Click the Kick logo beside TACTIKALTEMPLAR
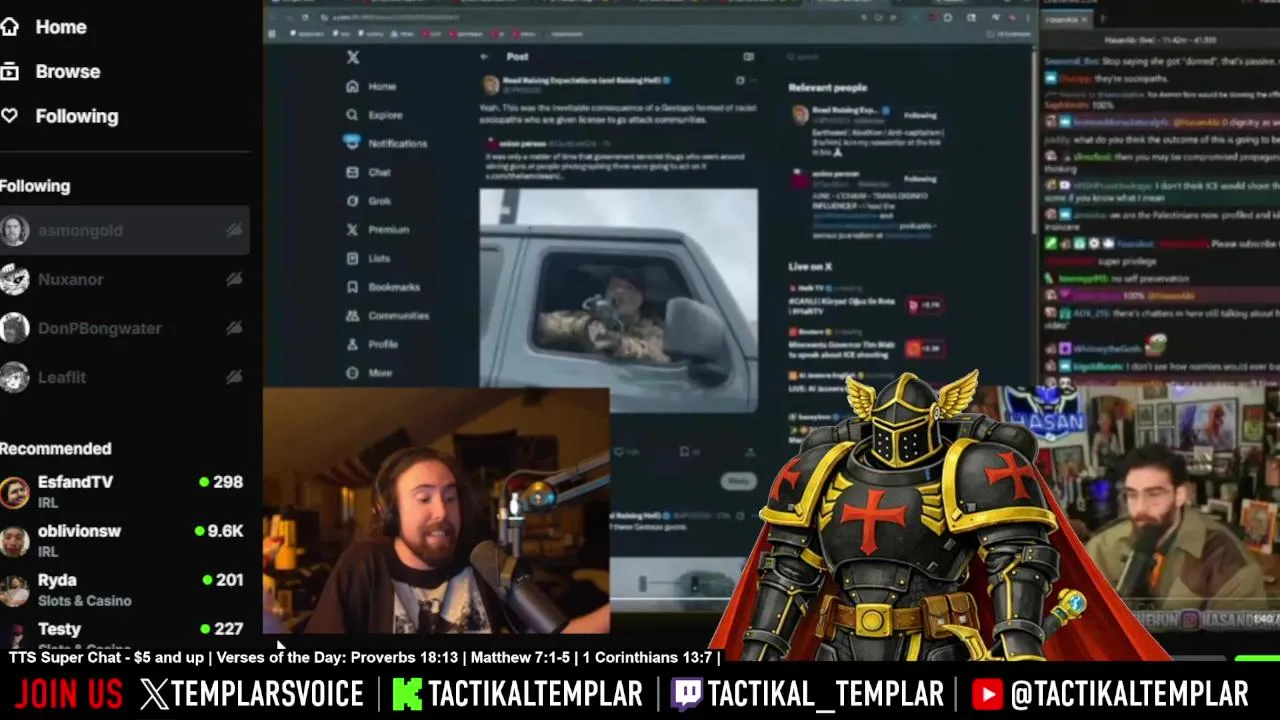Image resolution: width=1280 pixels, height=720 pixels. pos(407,693)
